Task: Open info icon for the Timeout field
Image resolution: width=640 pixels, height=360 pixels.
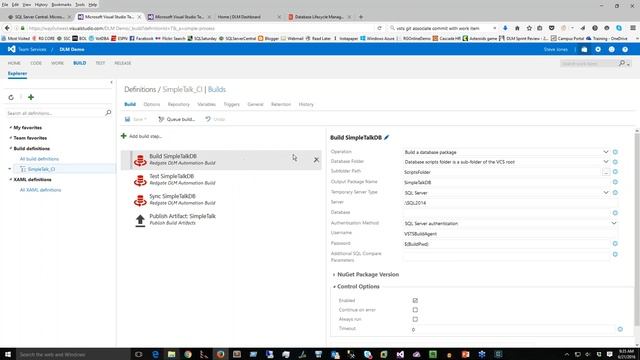Action: pyautogui.click(x=620, y=329)
